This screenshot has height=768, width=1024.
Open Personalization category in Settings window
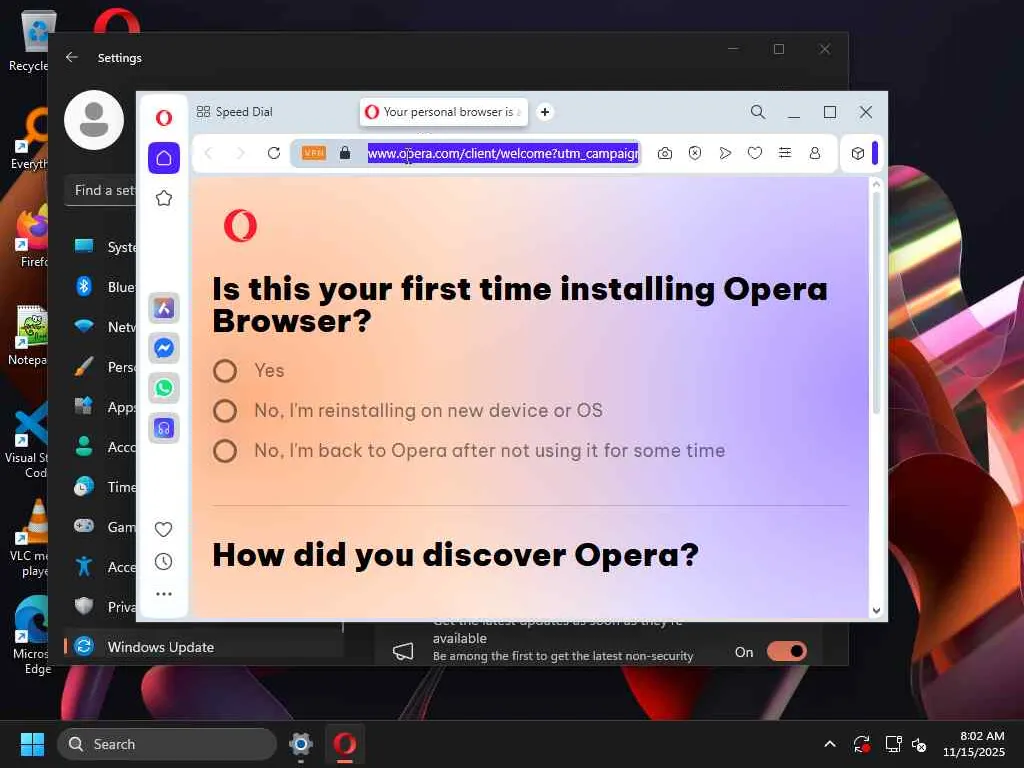coord(104,367)
